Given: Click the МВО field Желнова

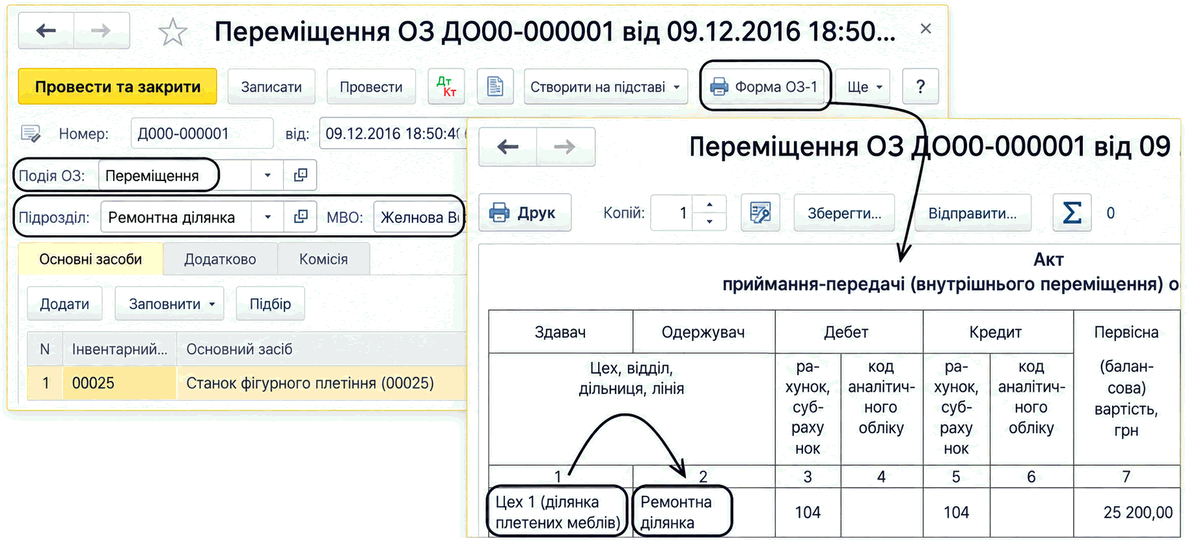Looking at the screenshot, I should [x=419, y=218].
